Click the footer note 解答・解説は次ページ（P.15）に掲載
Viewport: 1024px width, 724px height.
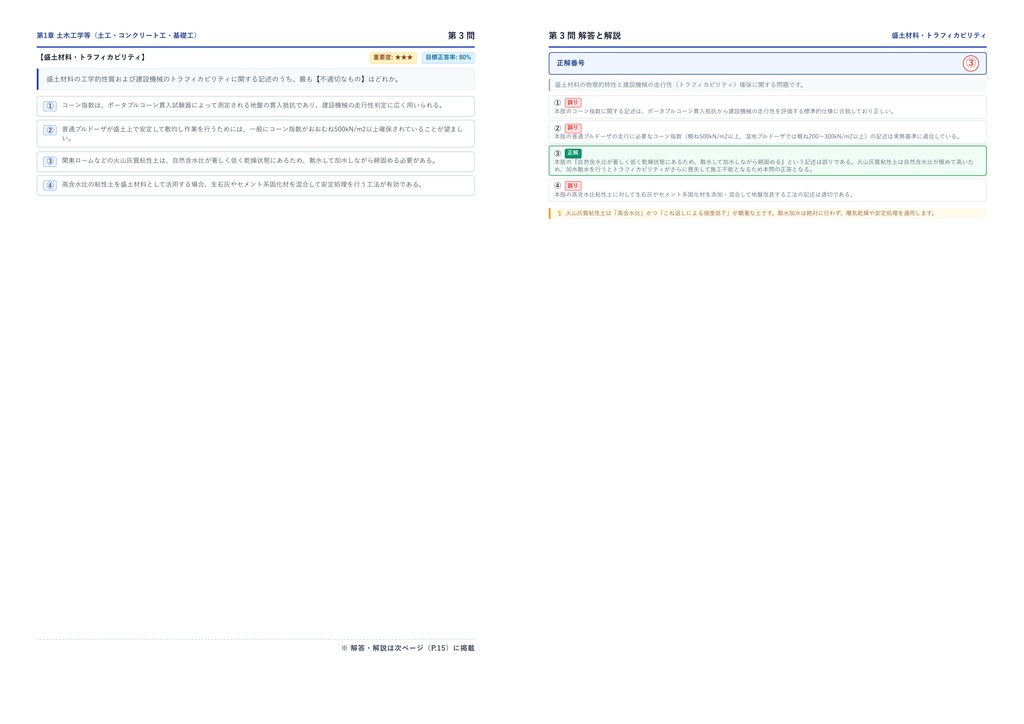(x=408, y=648)
